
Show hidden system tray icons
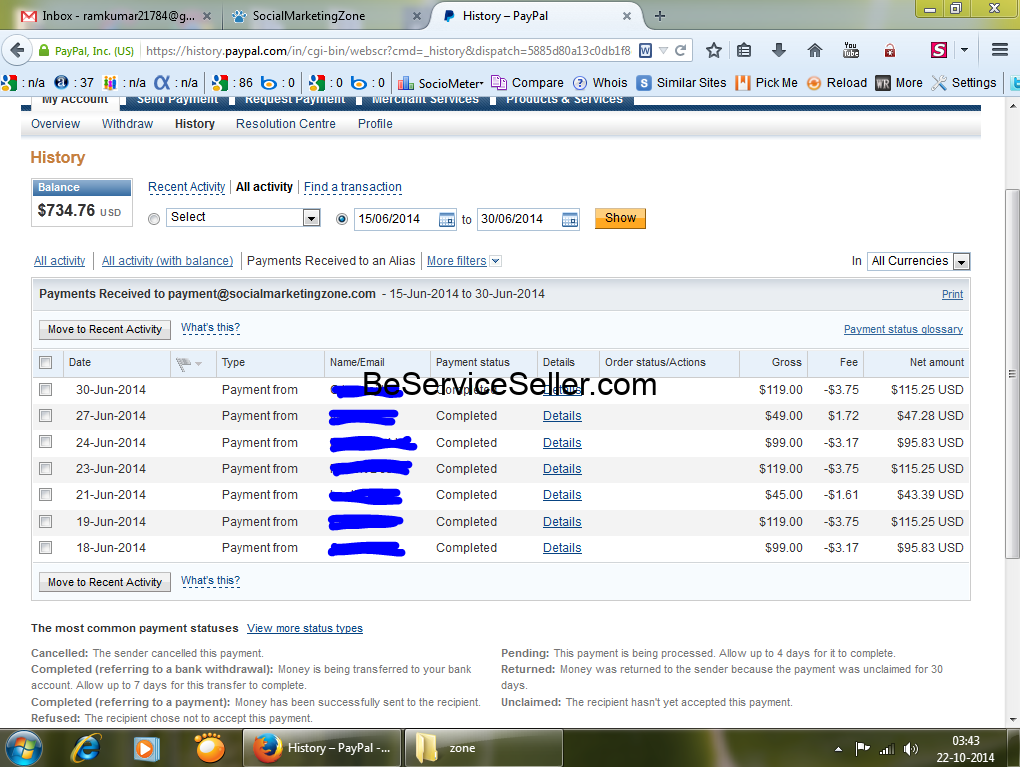pyautogui.click(x=838, y=749)
